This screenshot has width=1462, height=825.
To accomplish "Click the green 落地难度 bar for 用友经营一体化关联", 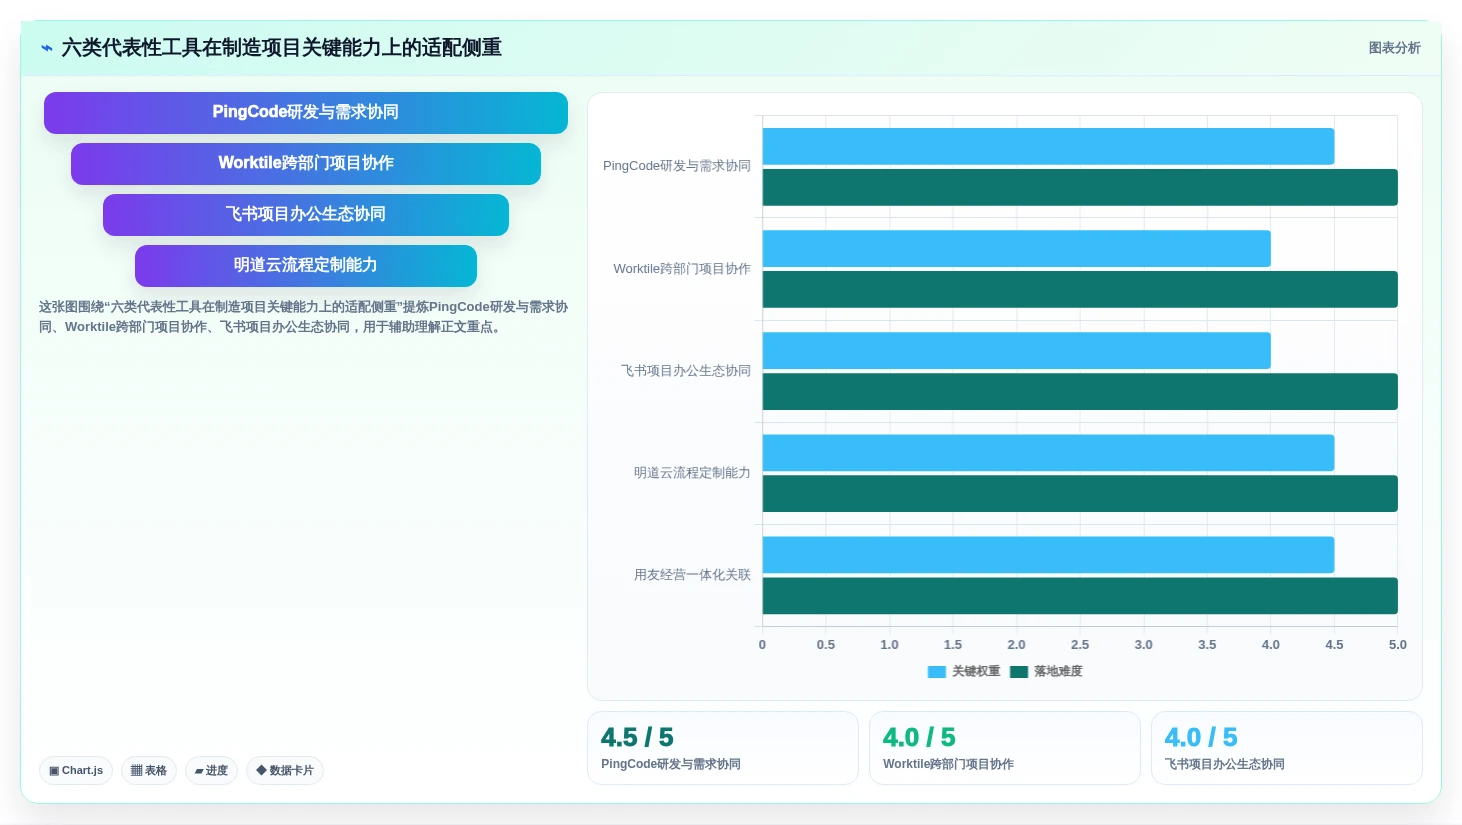I will click(1080, 596).
